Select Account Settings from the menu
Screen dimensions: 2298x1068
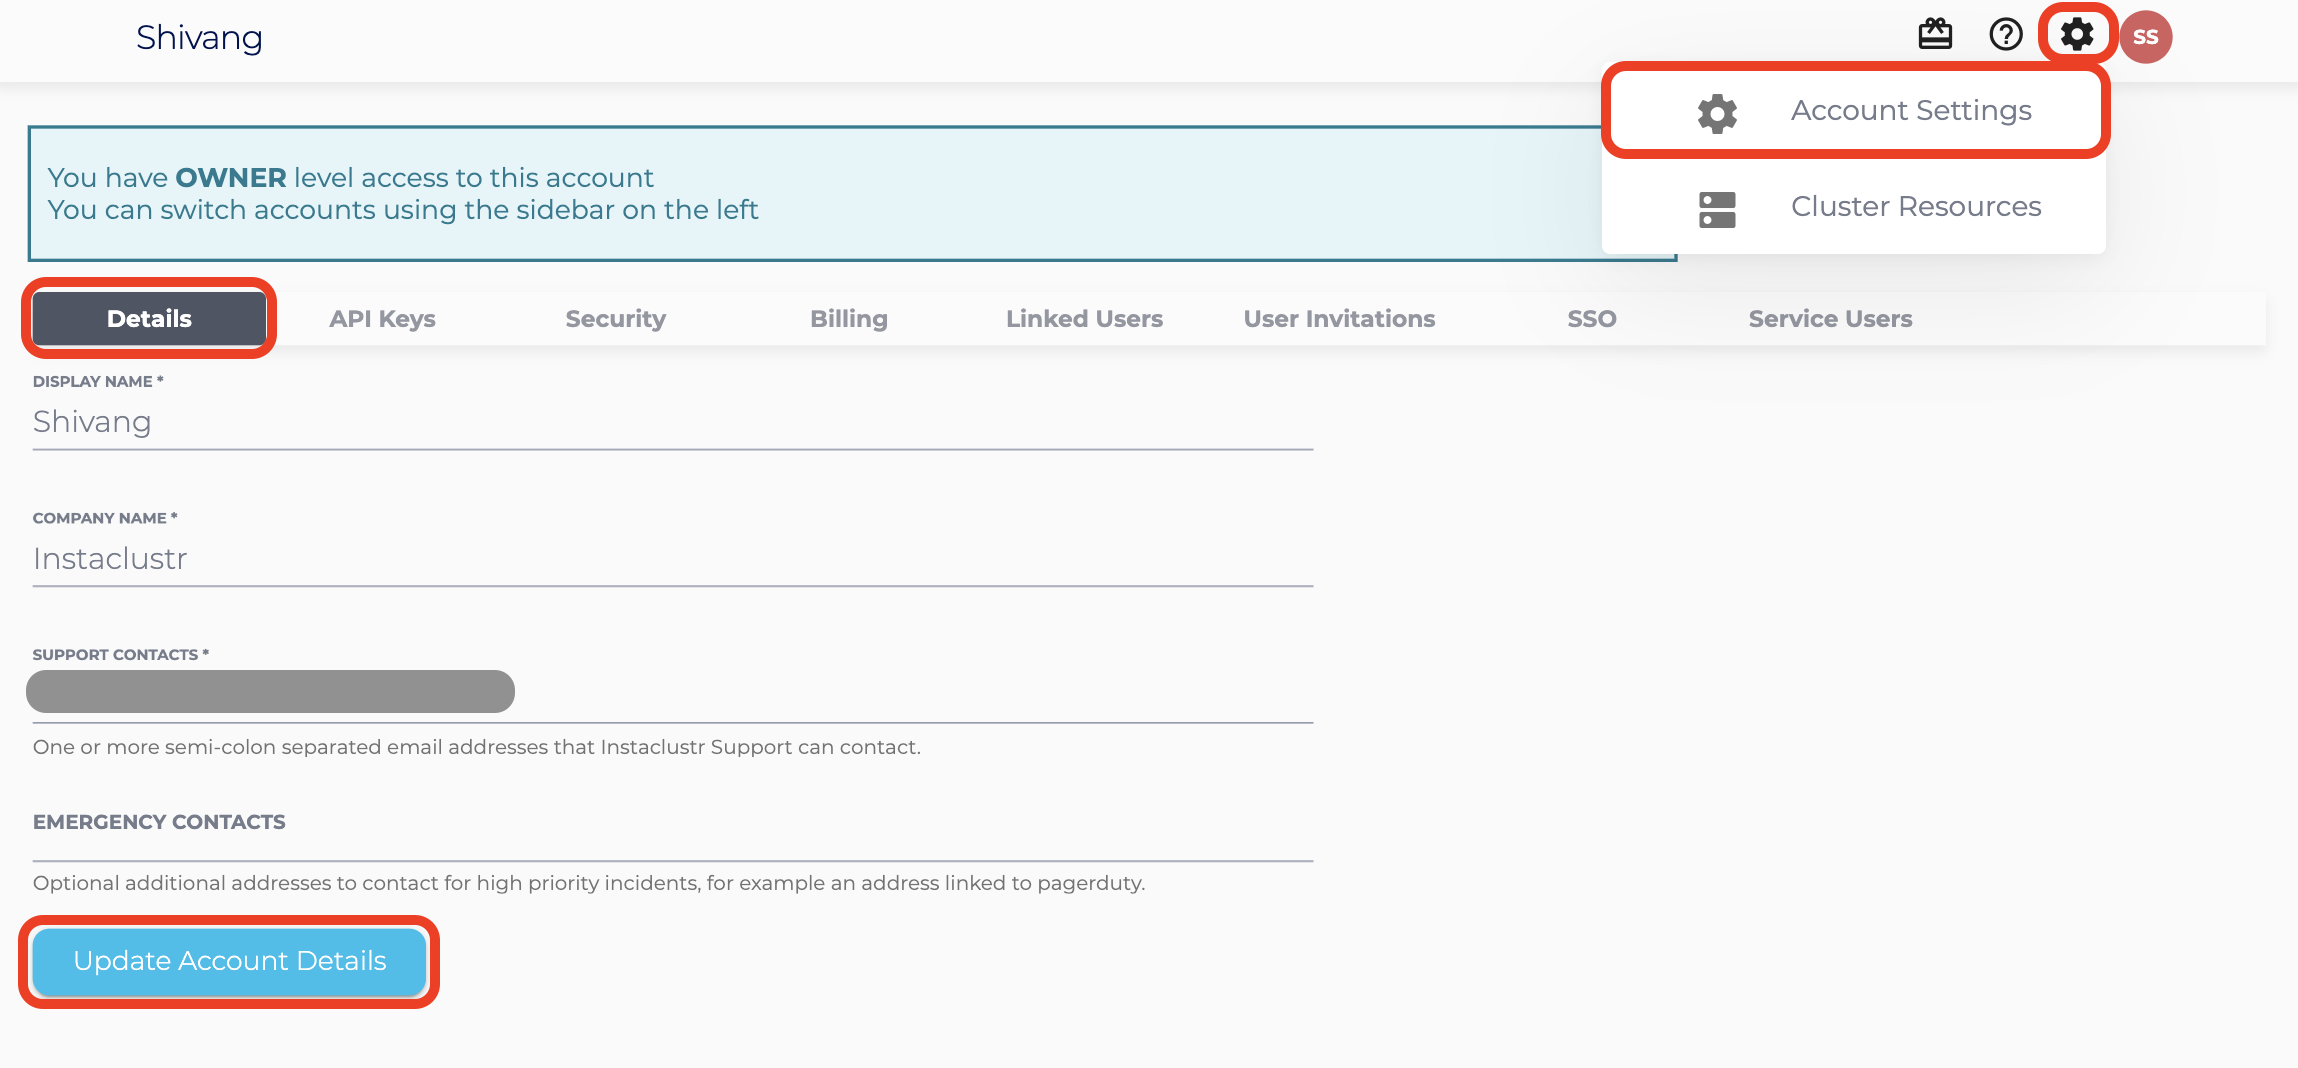tap(1911, 110)
